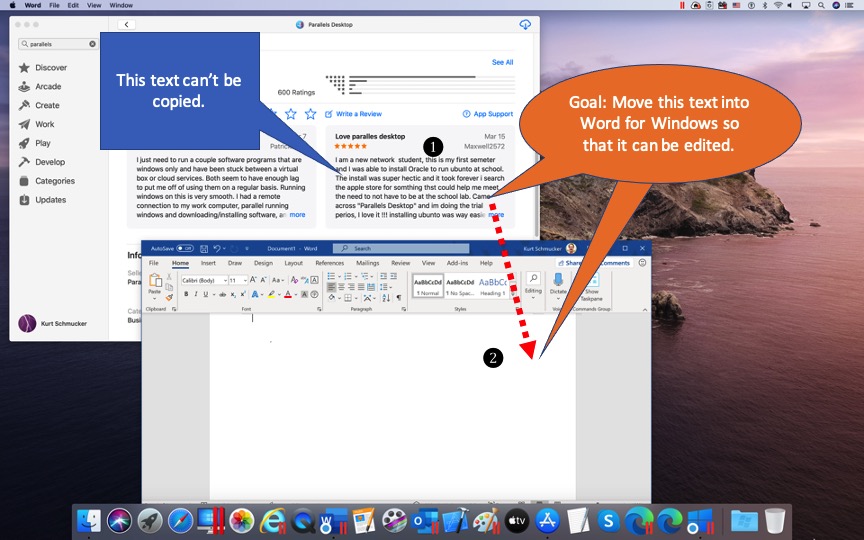Click the paragraph Shading paint bucket
This screenshot has height=540, width=864.
point(332,298)
